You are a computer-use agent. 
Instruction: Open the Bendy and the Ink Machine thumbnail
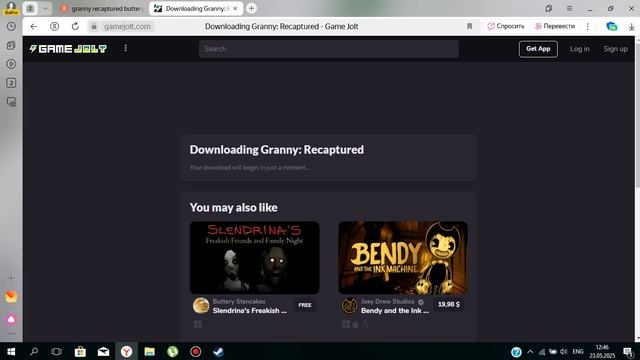coord(403,258)
